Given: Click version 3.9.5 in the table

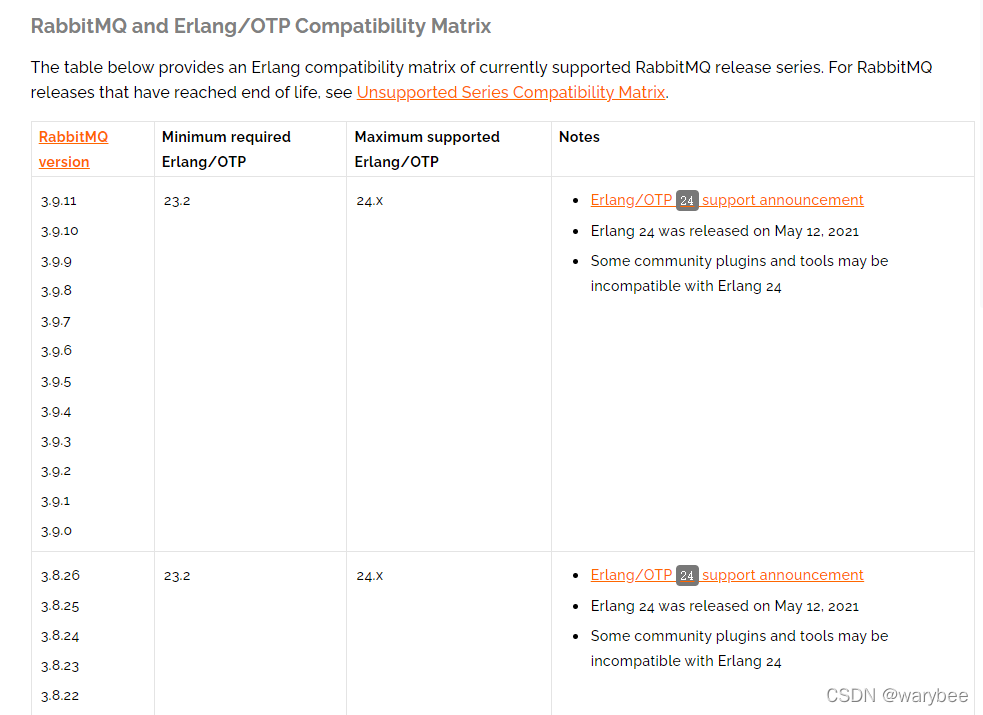Looking at the screenshot, I should (56, 382).
